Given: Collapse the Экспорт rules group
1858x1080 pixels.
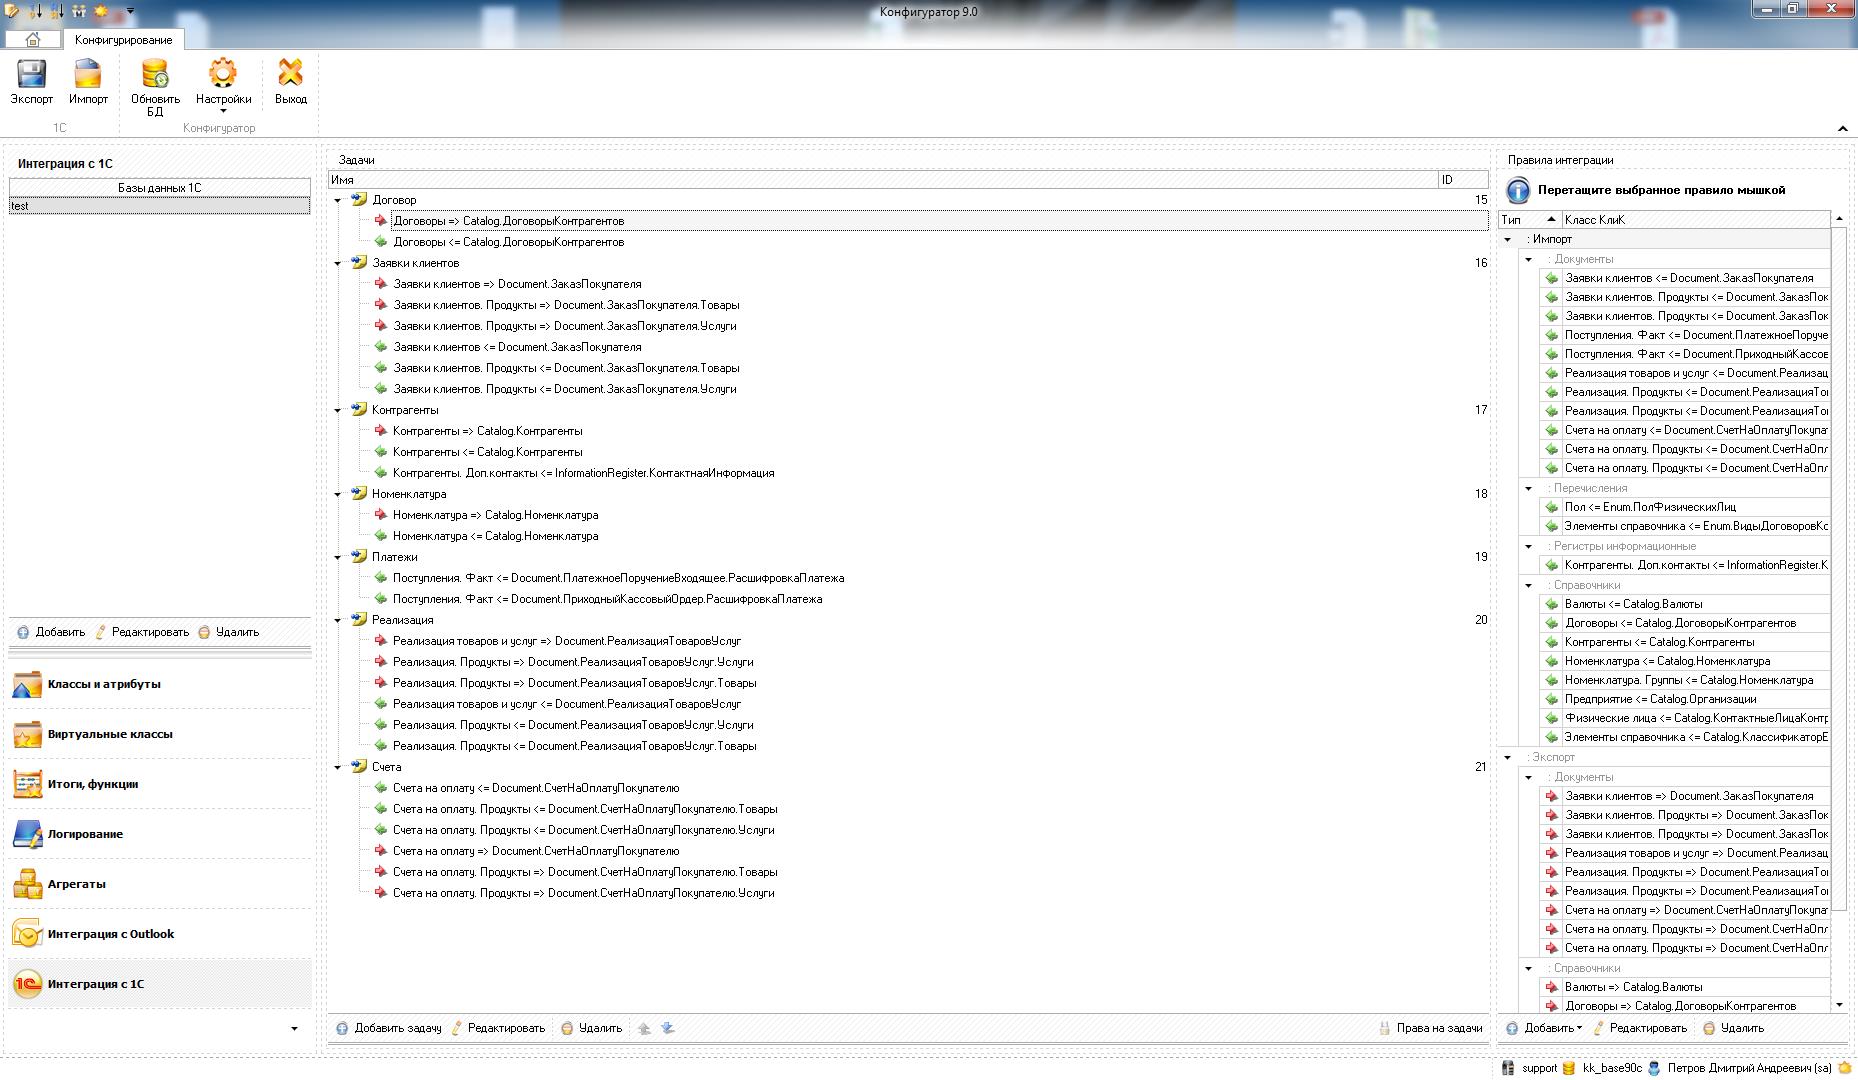Looking at the screenshot, I should (1507, 758).
